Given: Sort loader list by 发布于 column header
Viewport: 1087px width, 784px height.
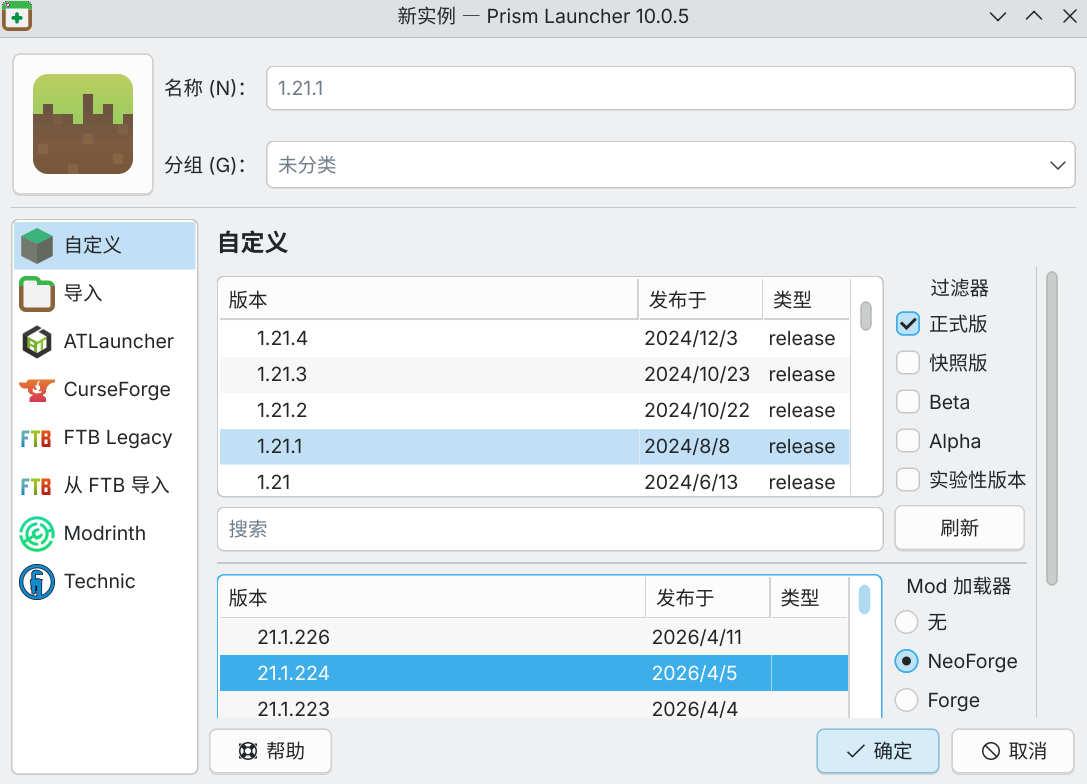Looking at the screenshot, I should pyautogui.click(x=708, y=598).
